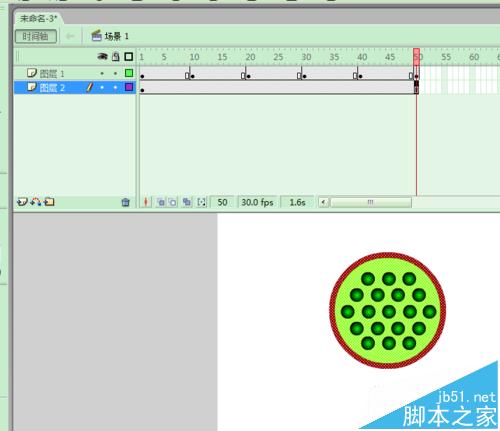The image size is (500, 431).
Task: Click frame number 55 on the ruler
Action: pos(446,57)
